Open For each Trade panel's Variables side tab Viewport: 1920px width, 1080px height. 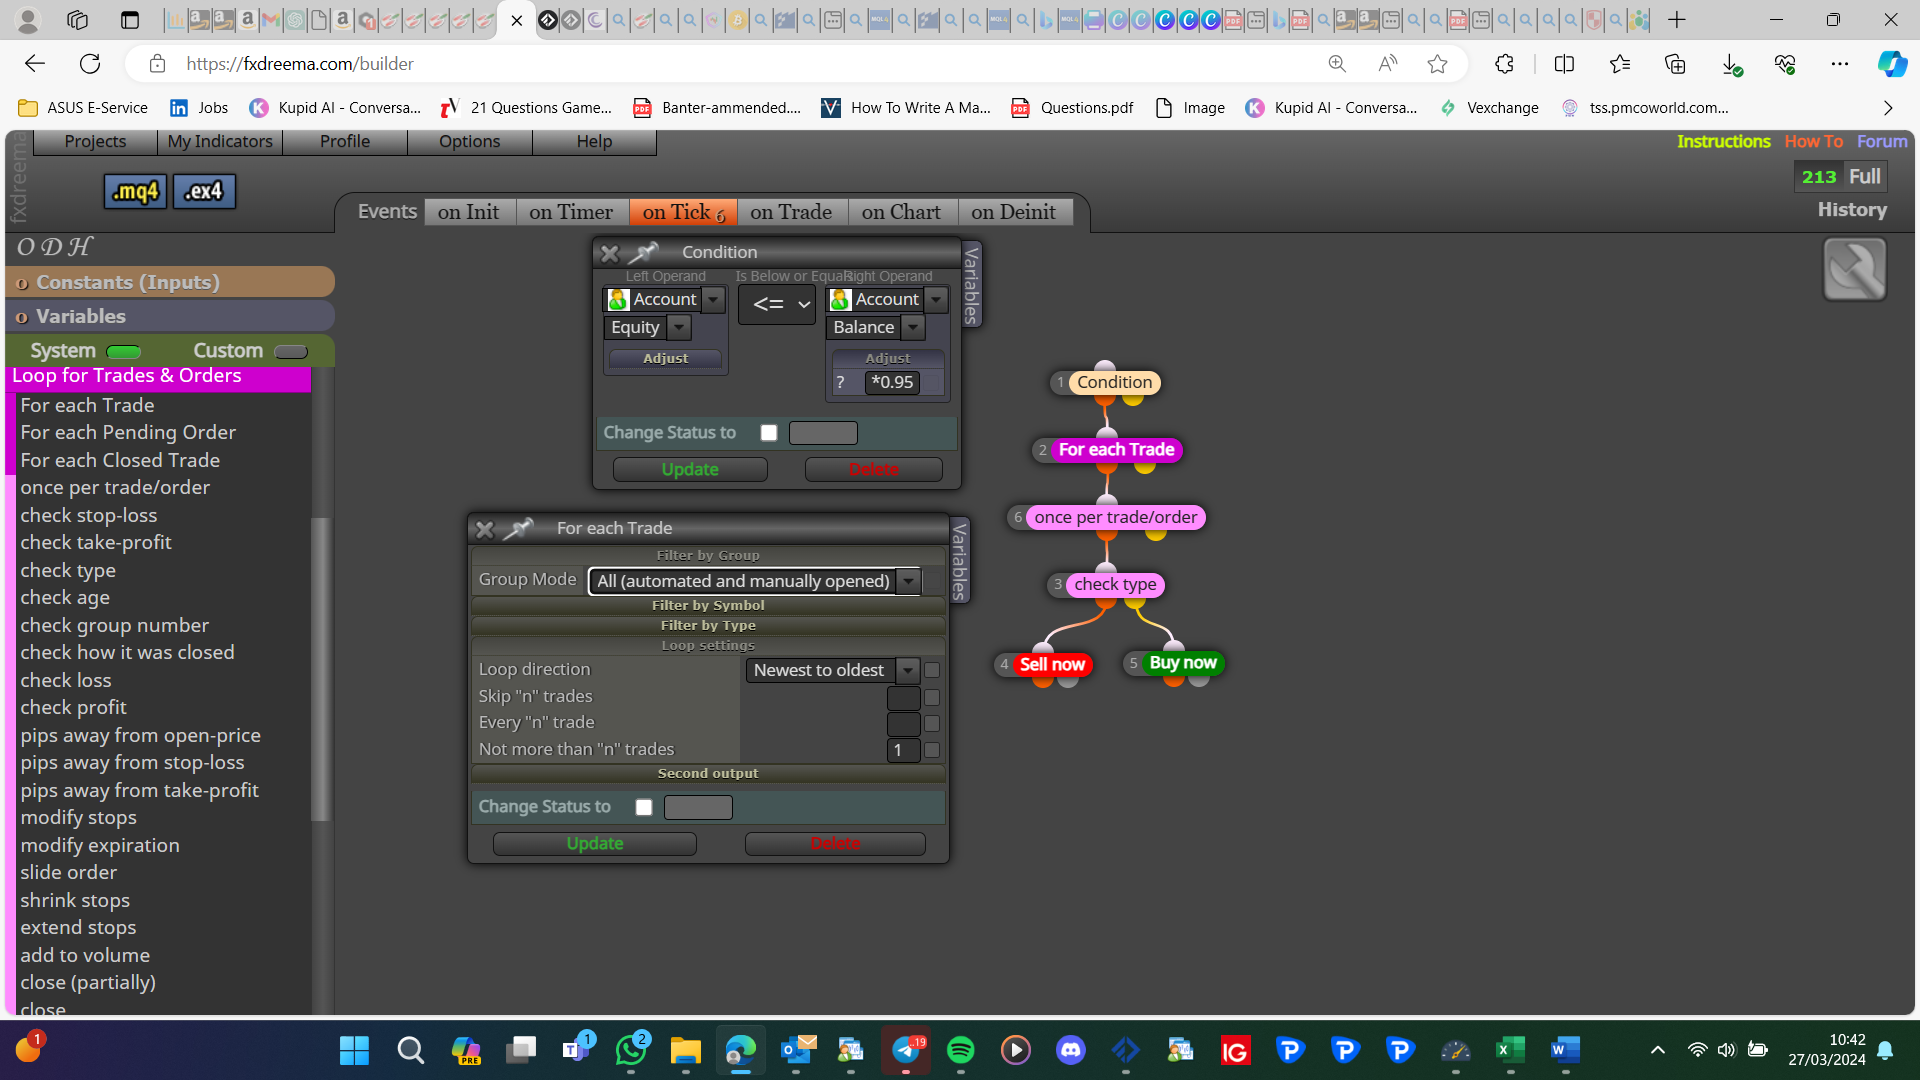tap(960, 561)
